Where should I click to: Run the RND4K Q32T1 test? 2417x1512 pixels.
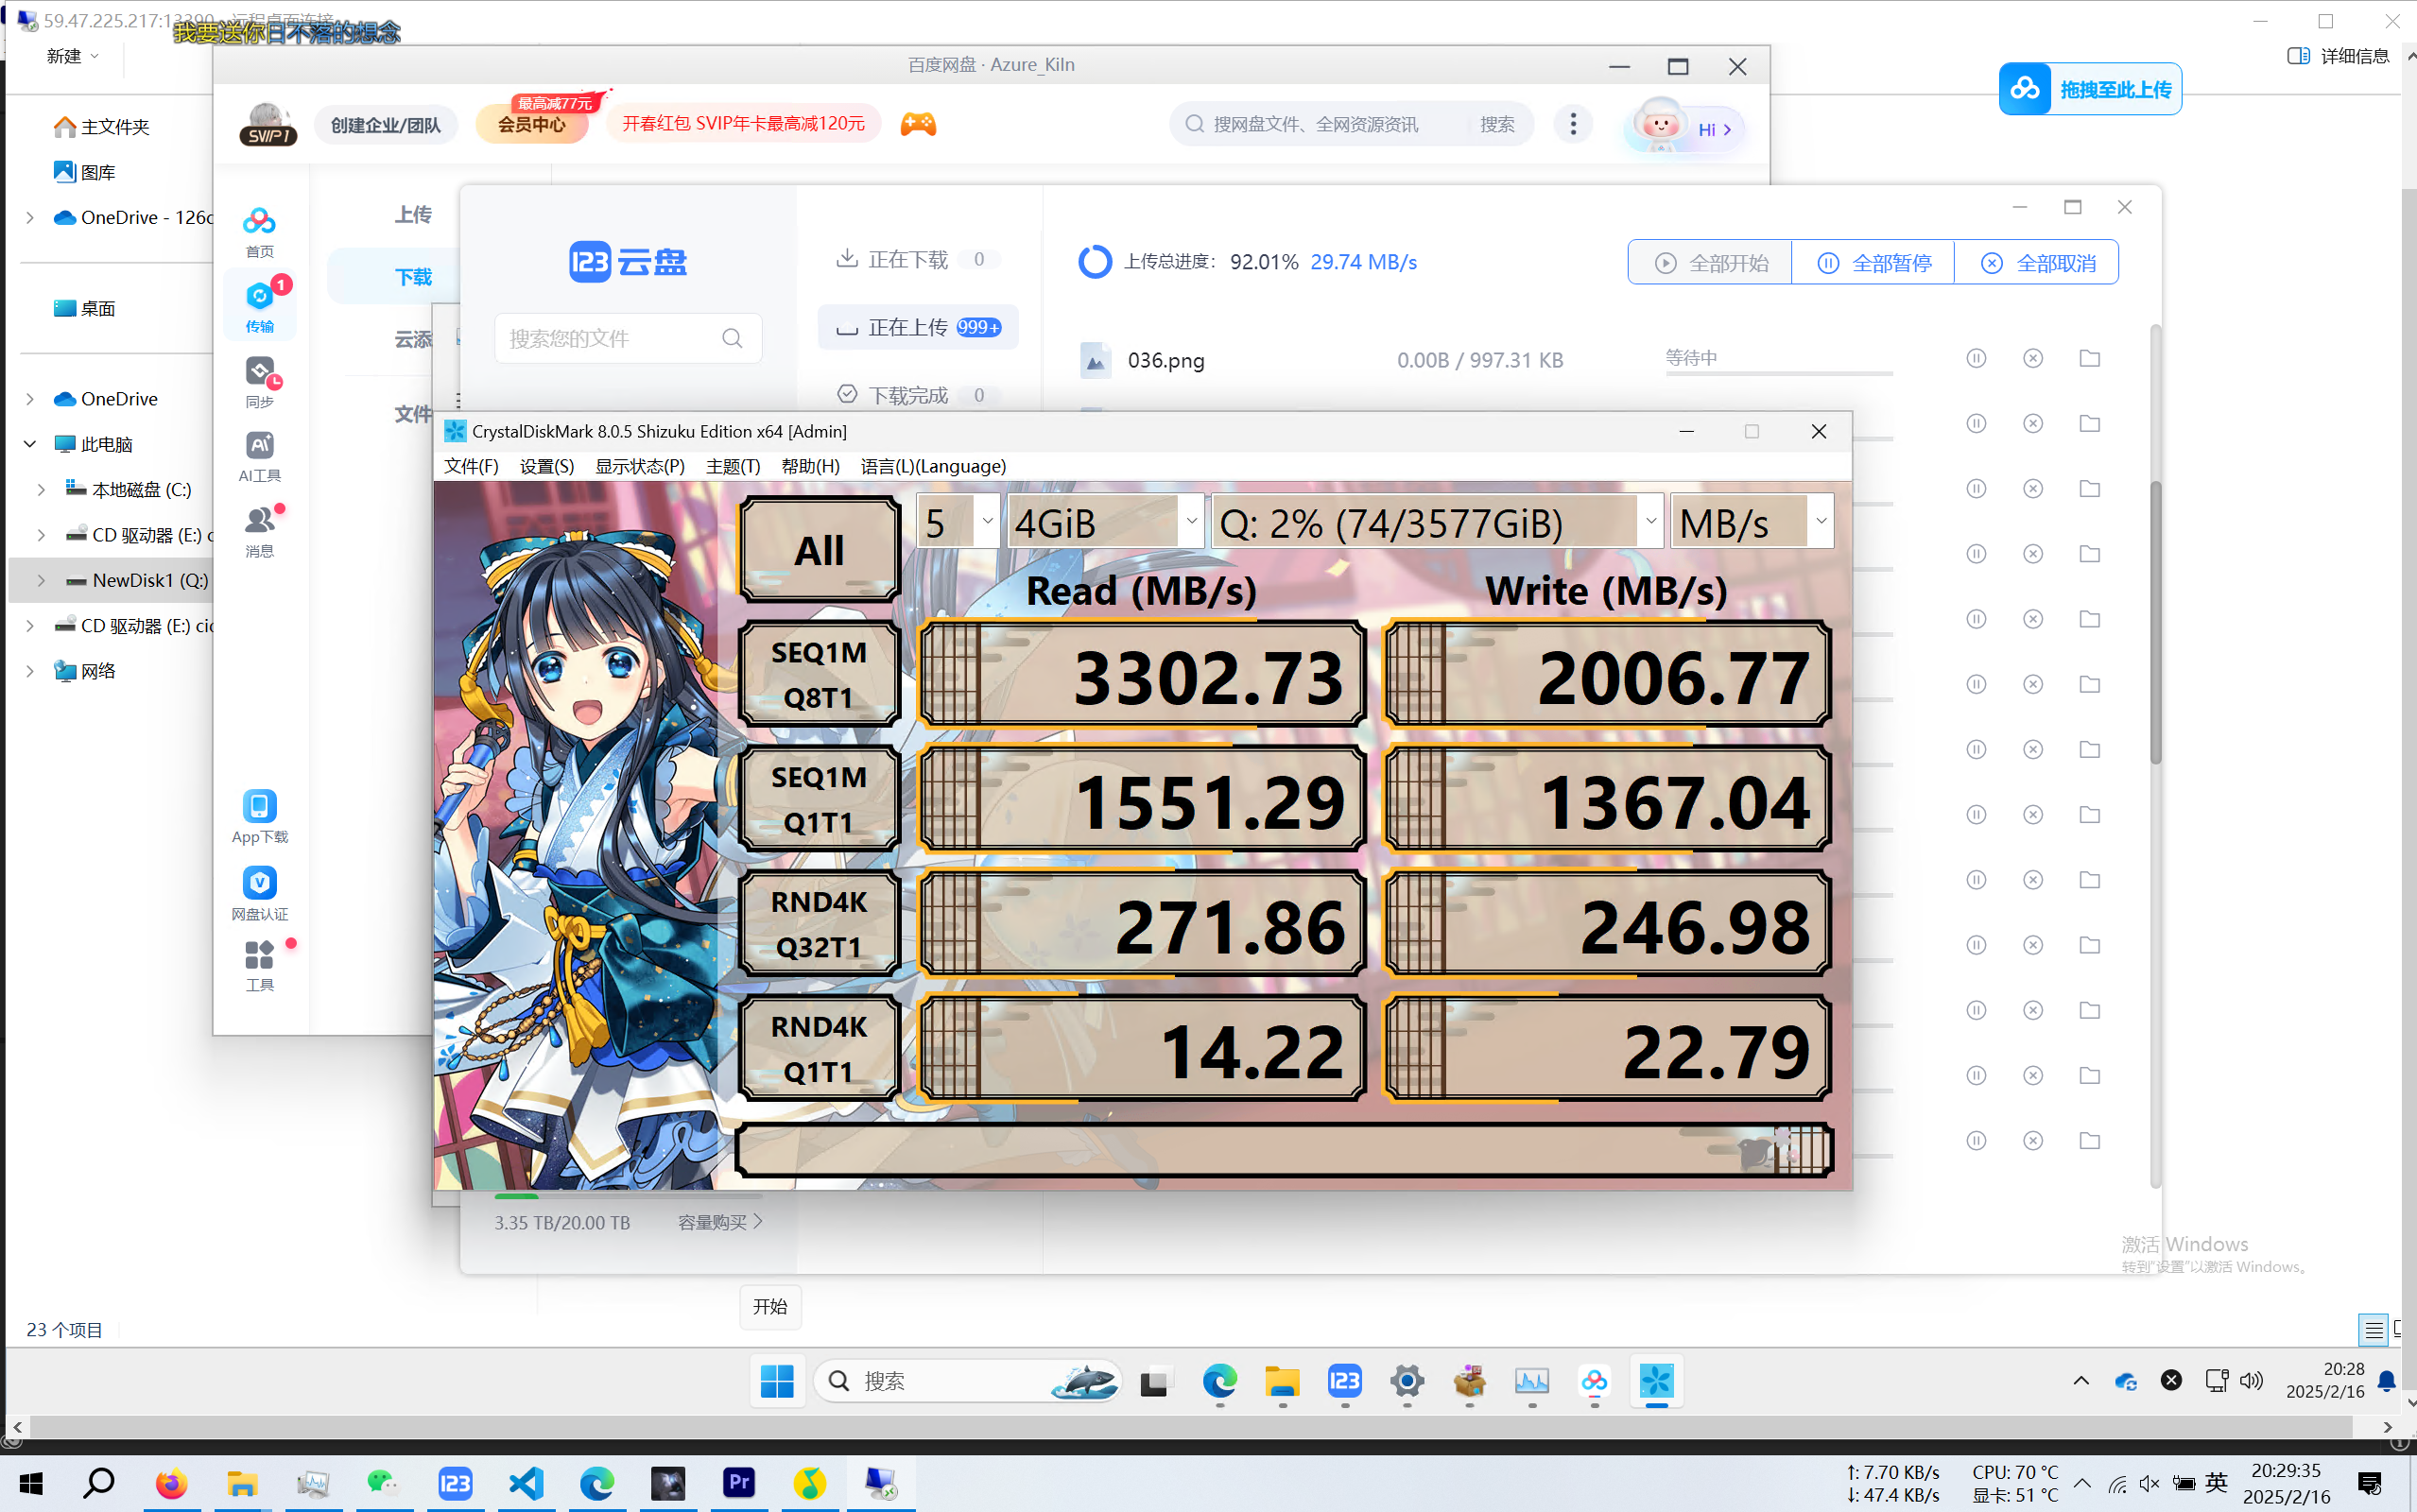pos(819,923)
